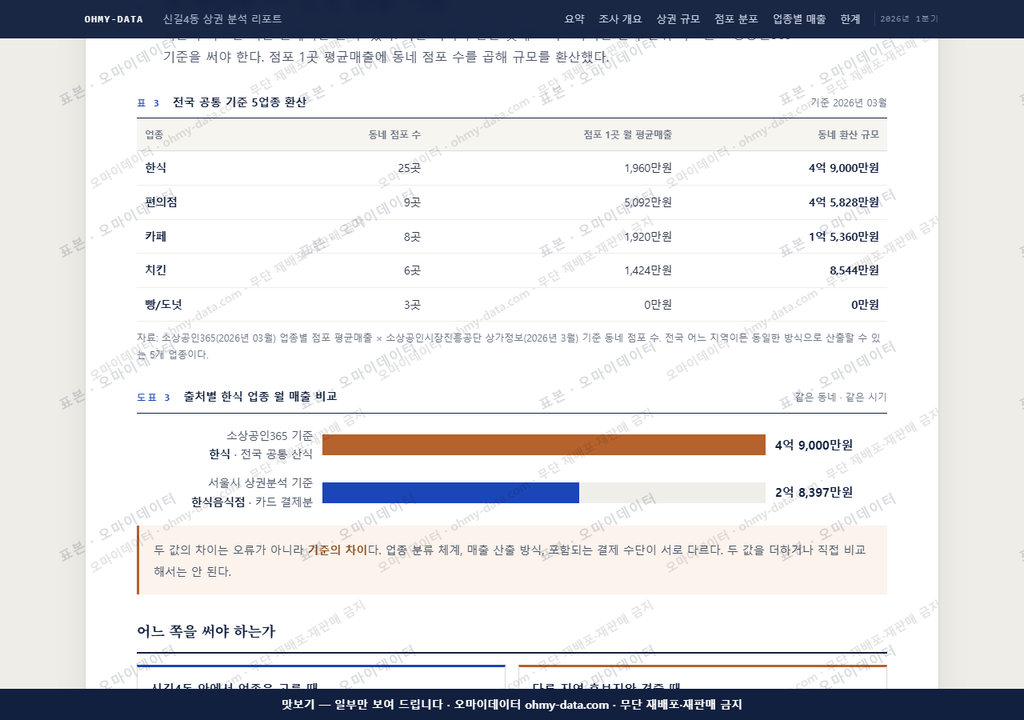Viewport: 1024px width, 720px height.
Task: Click the chart title 출처별 한식 업종 월 매출 비교
Action: coord(260,397)
